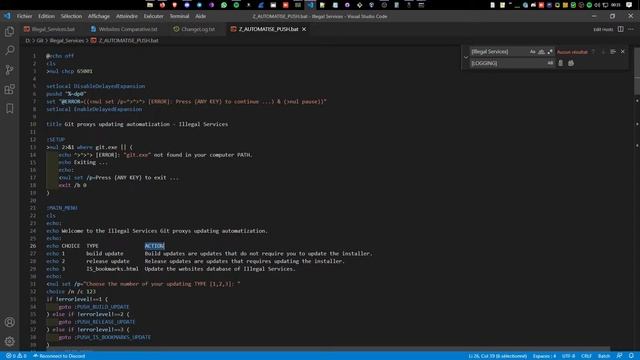Click the vertical scrollbar thumb of the editor

tap(637, 71)
